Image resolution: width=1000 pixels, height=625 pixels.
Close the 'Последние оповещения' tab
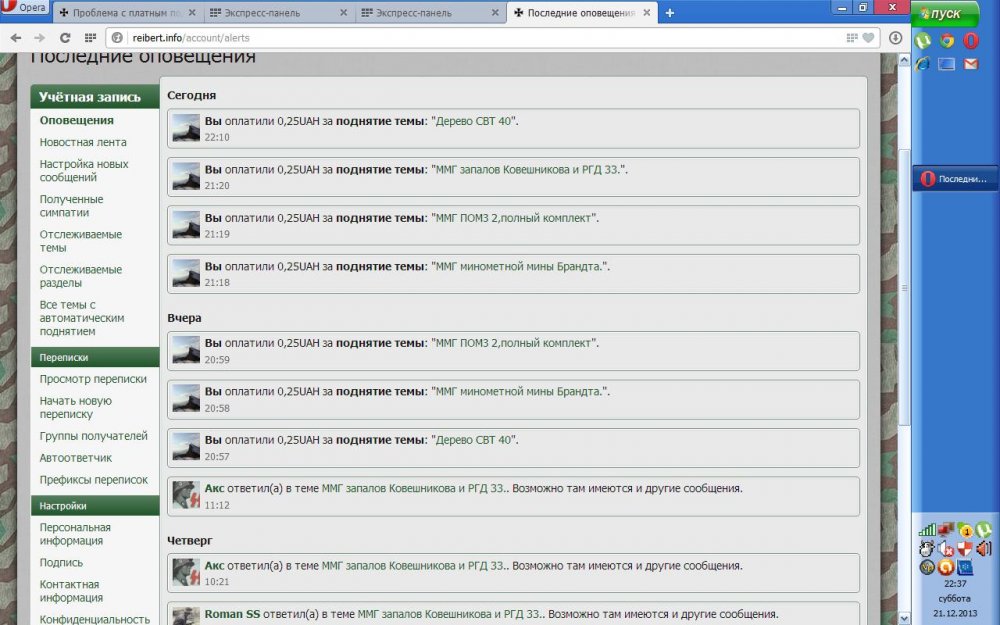647,13
